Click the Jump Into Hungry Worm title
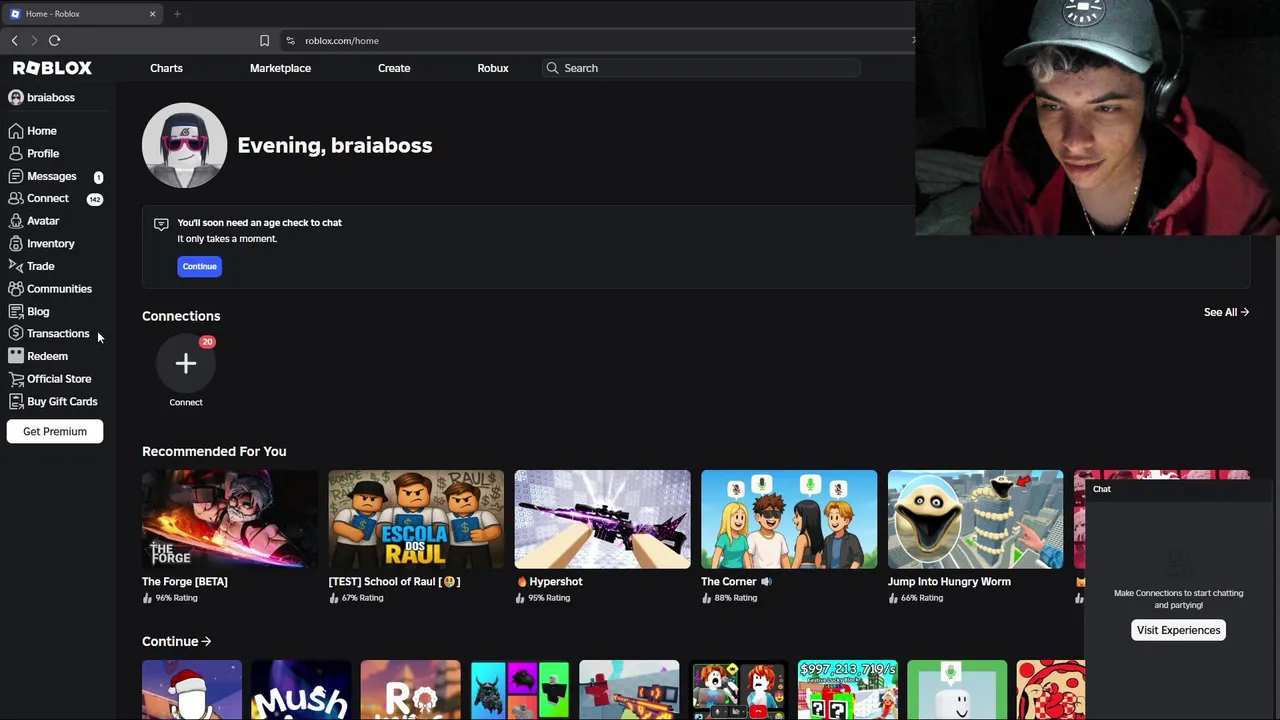1280x720 pixels. 949,582
